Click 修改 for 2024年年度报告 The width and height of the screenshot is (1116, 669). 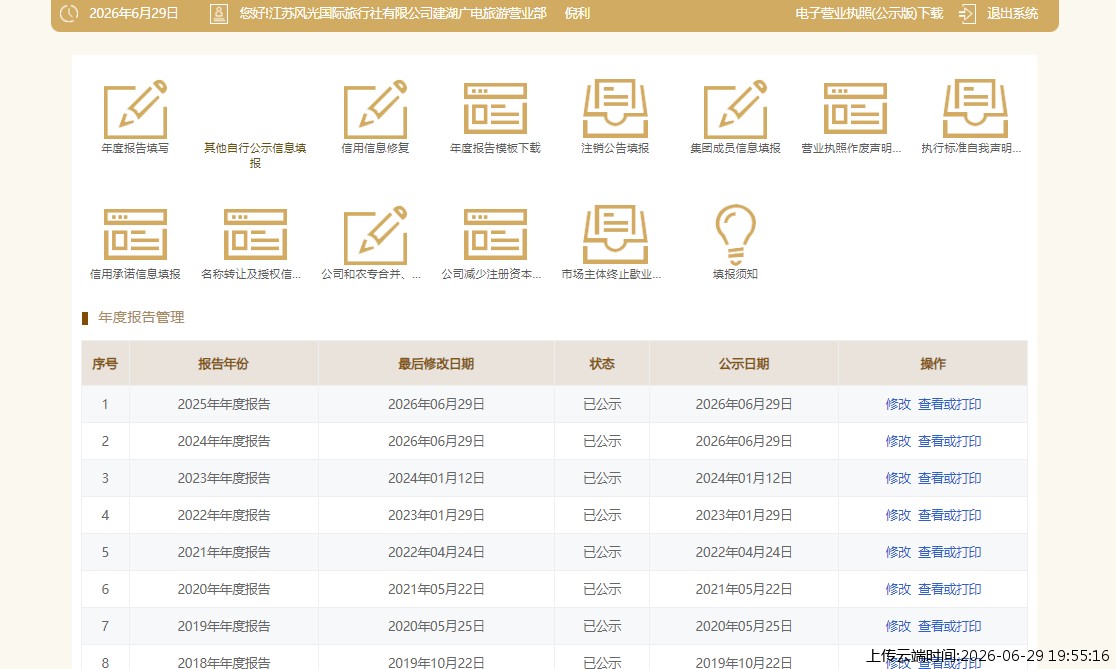click(898, 441)
